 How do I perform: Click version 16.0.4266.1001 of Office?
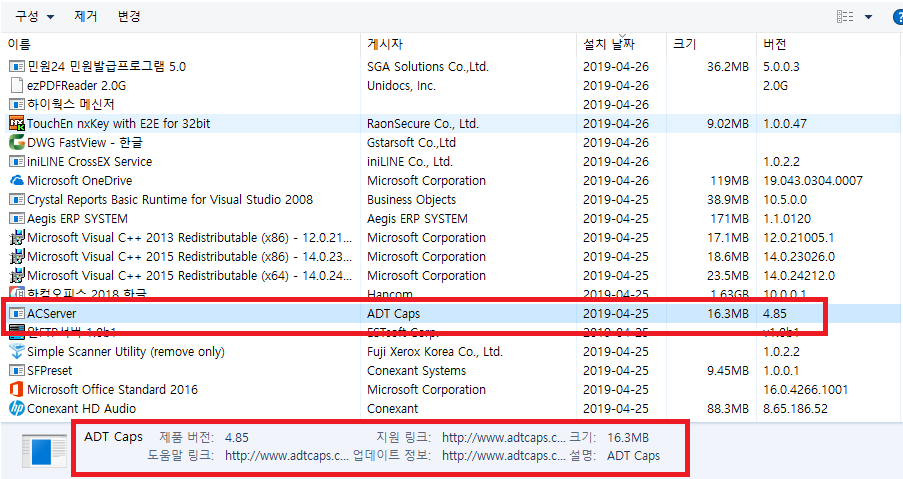click(x=805, y=390)
